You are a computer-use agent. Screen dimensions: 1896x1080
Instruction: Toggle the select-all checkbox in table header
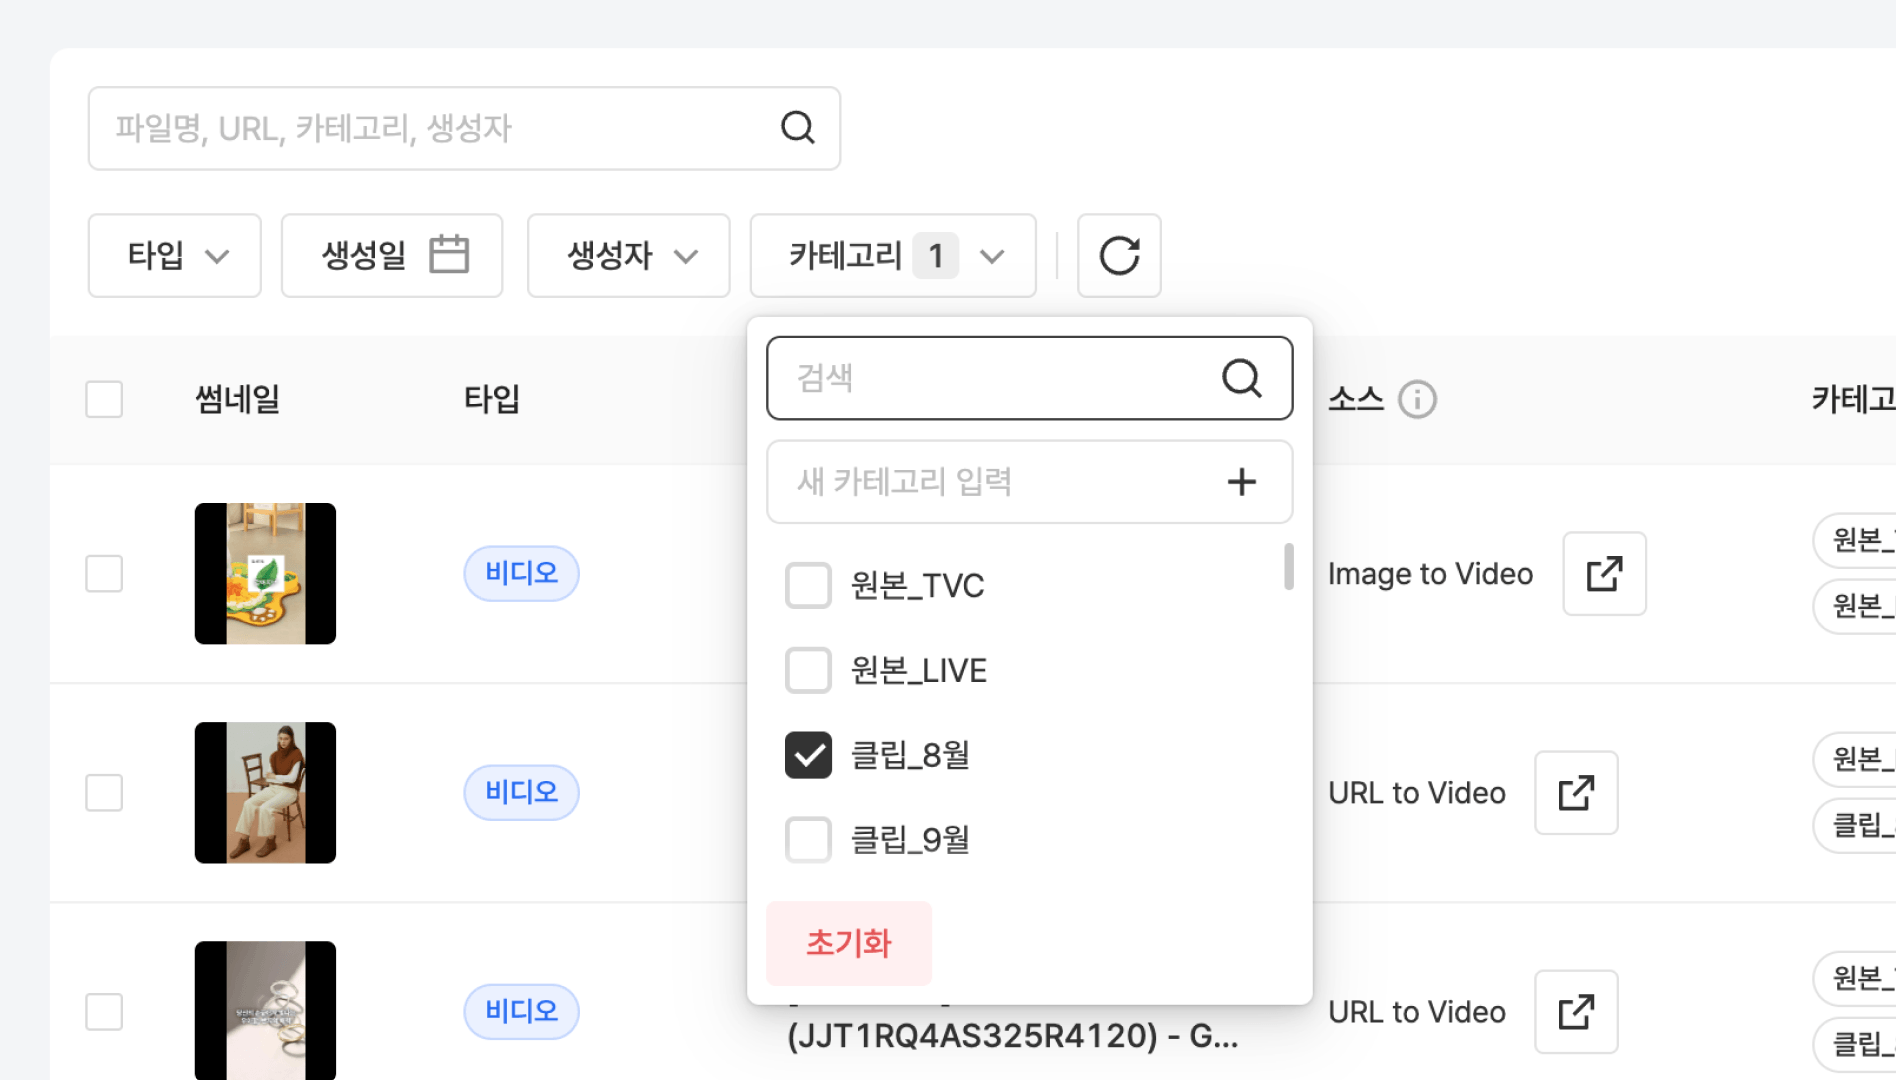[104, 400]
